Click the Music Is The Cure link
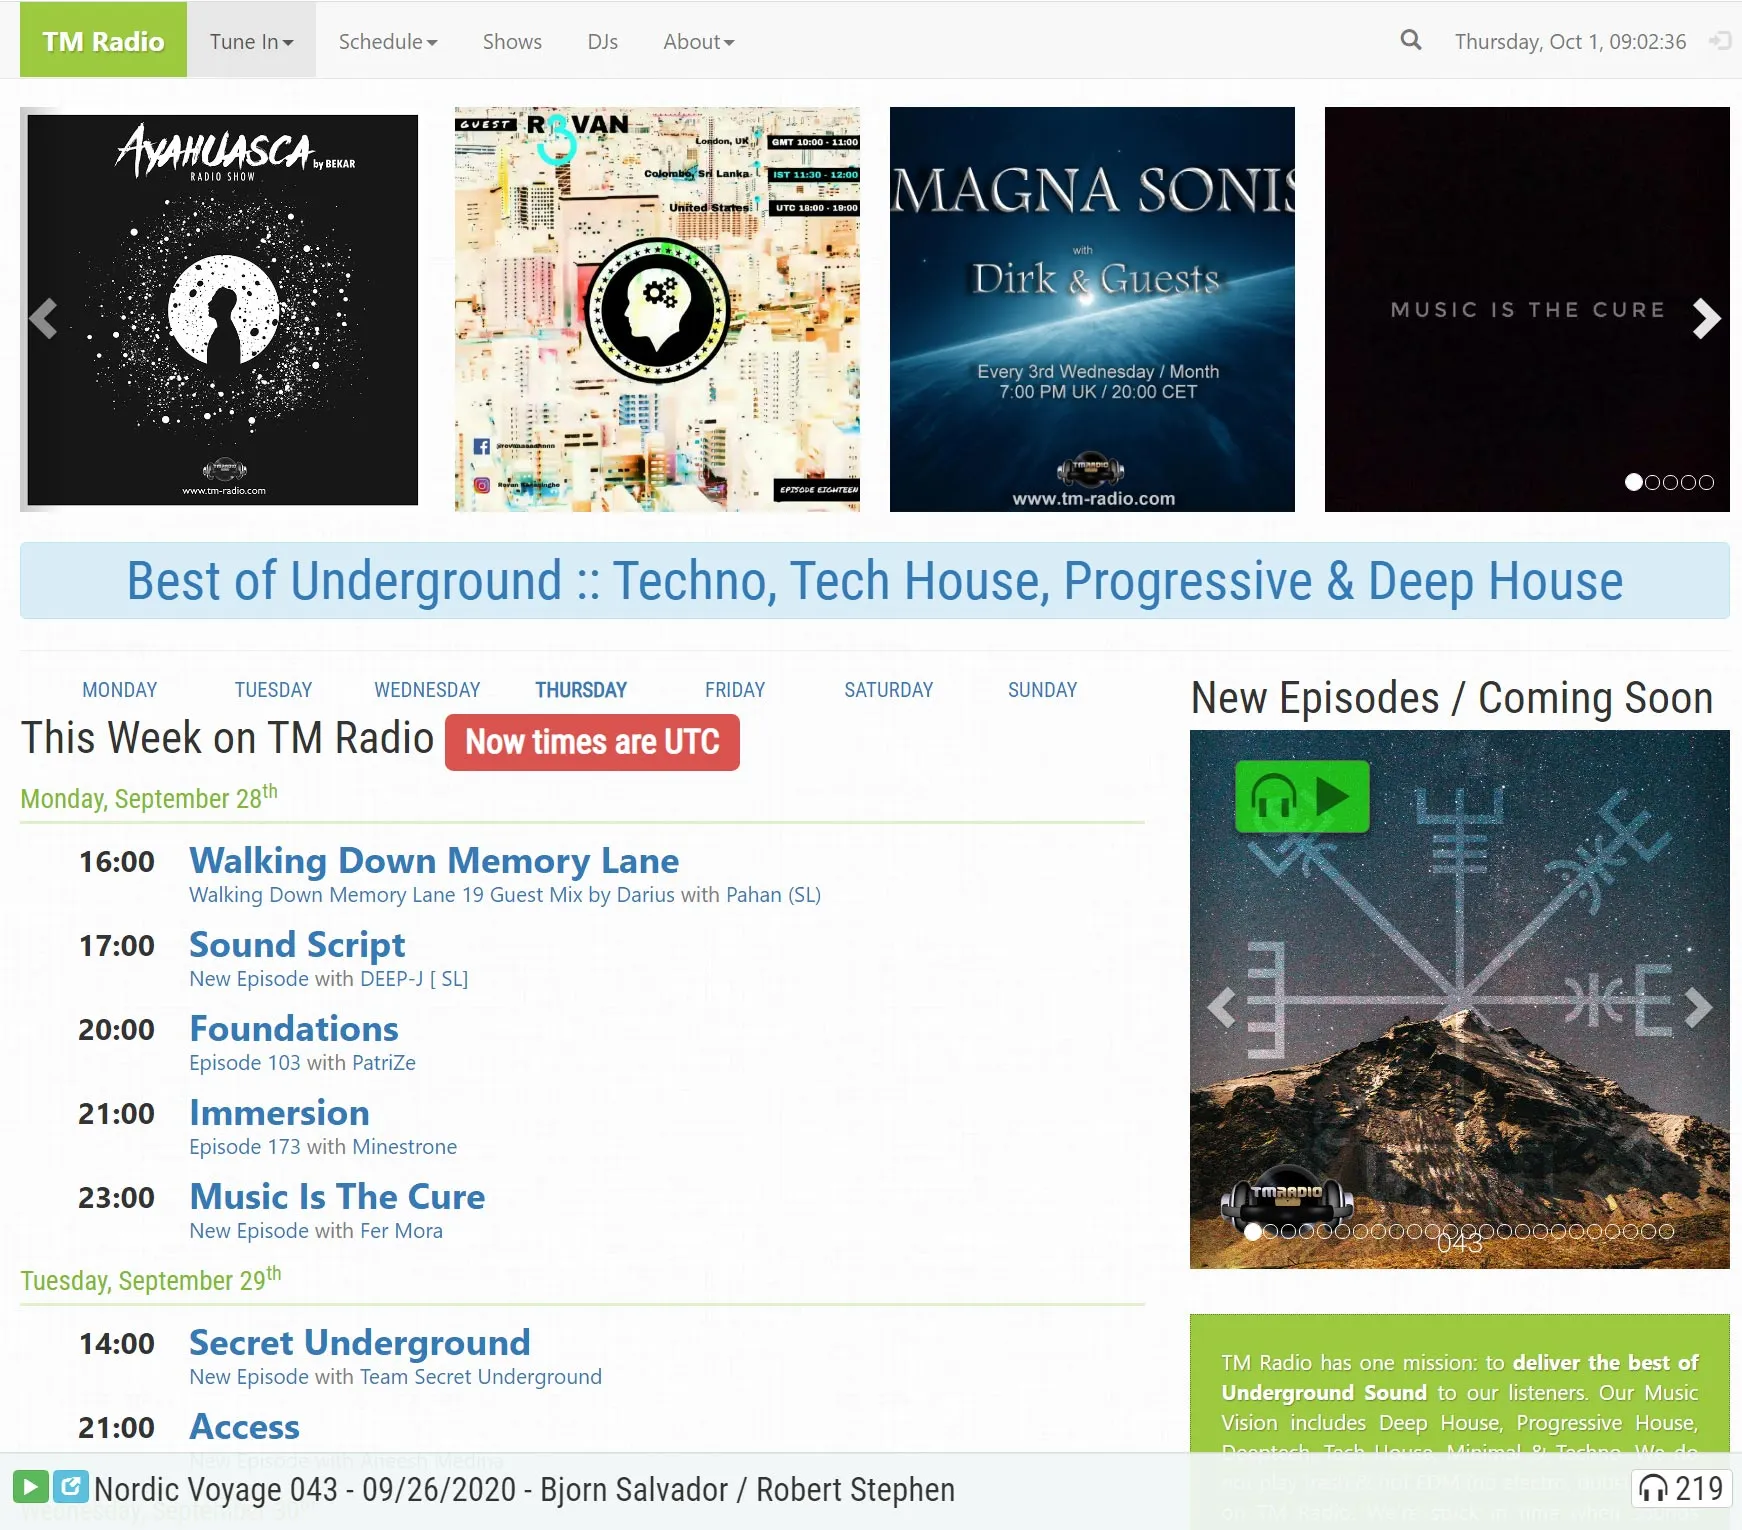The width and height of the screenshot is (1742, 1530). (337, 1196)
